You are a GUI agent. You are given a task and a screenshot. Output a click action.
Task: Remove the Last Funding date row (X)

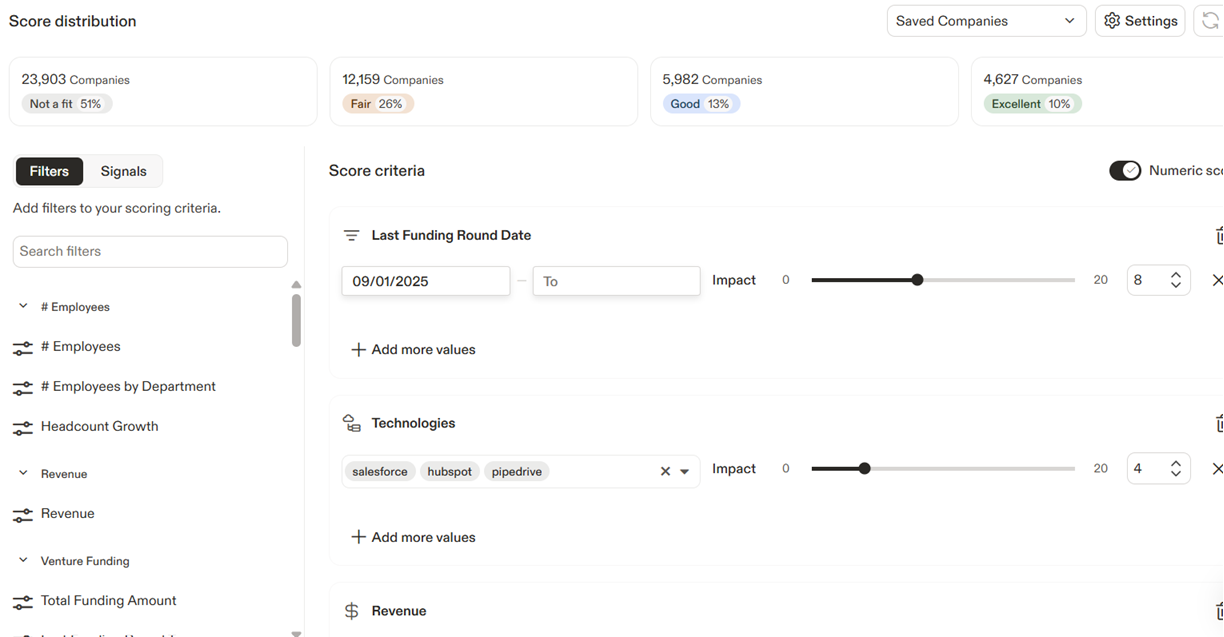click(x=1217, y=281)
